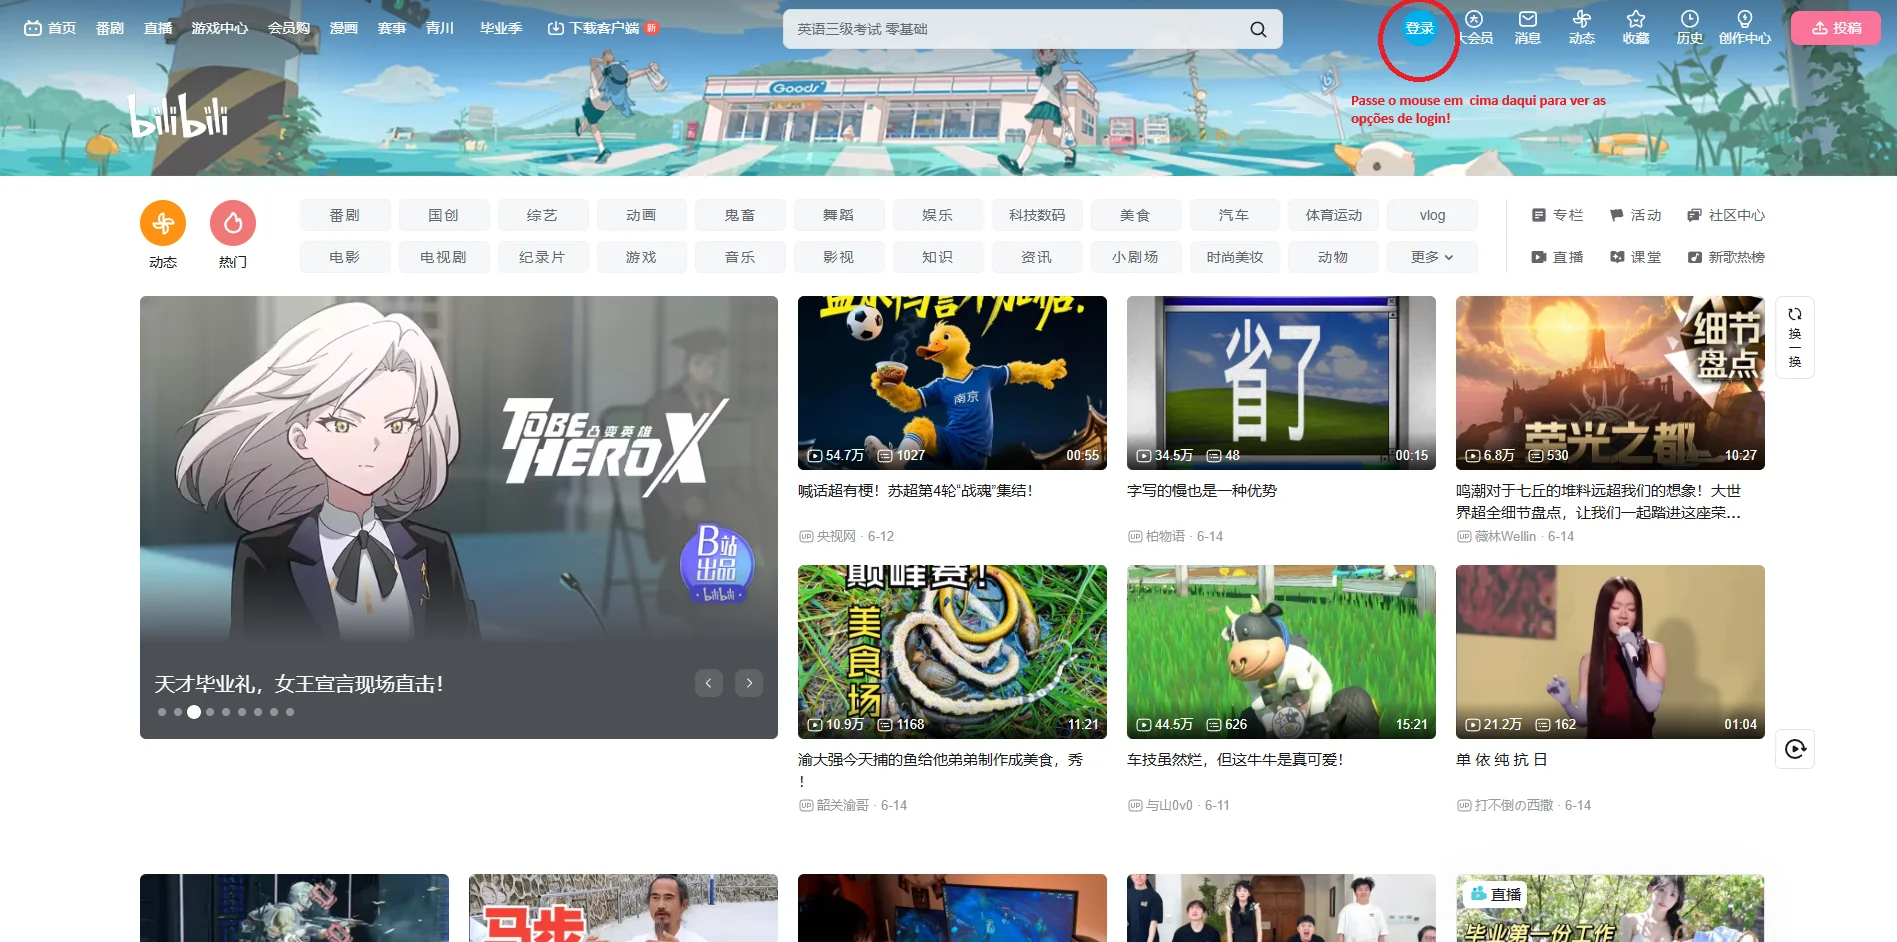This screenshot has width=1897, height=942.
Task: Click the pink 投稿 upload button
Action: tap(1836, 28)
